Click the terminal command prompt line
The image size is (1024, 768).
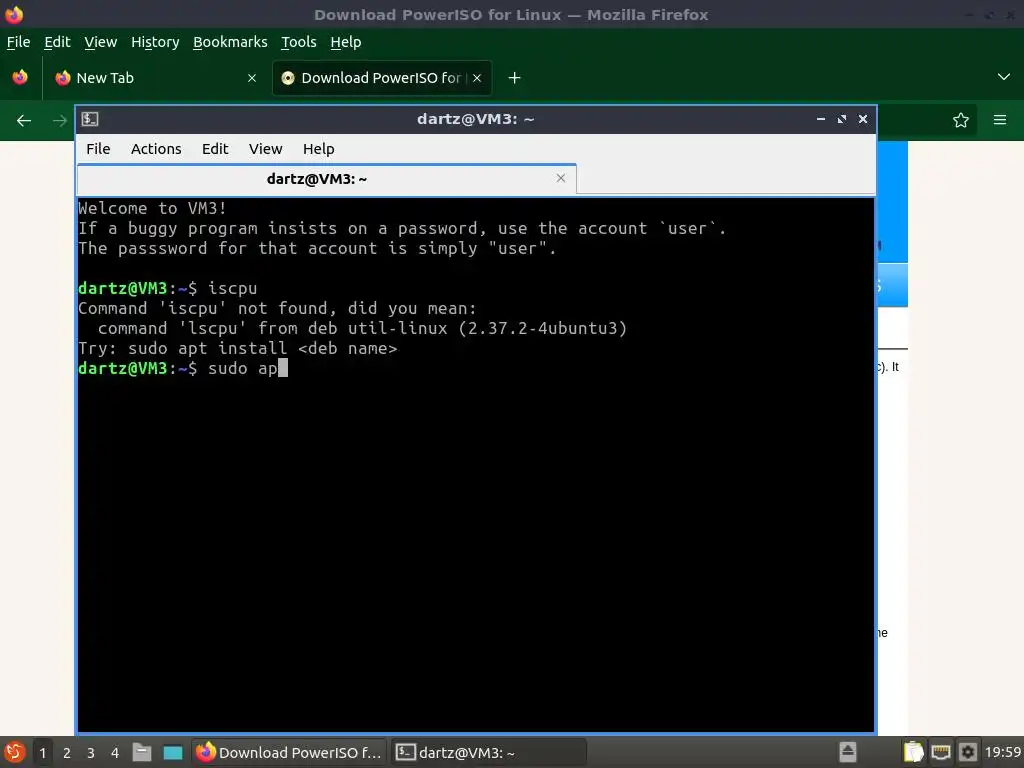[x=183, y=368]
